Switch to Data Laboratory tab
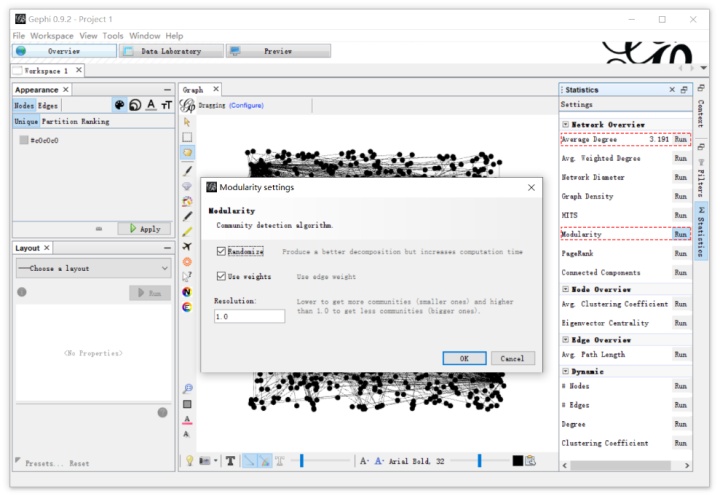The height and width of the screenshot is (499, 720). (171, 51)
